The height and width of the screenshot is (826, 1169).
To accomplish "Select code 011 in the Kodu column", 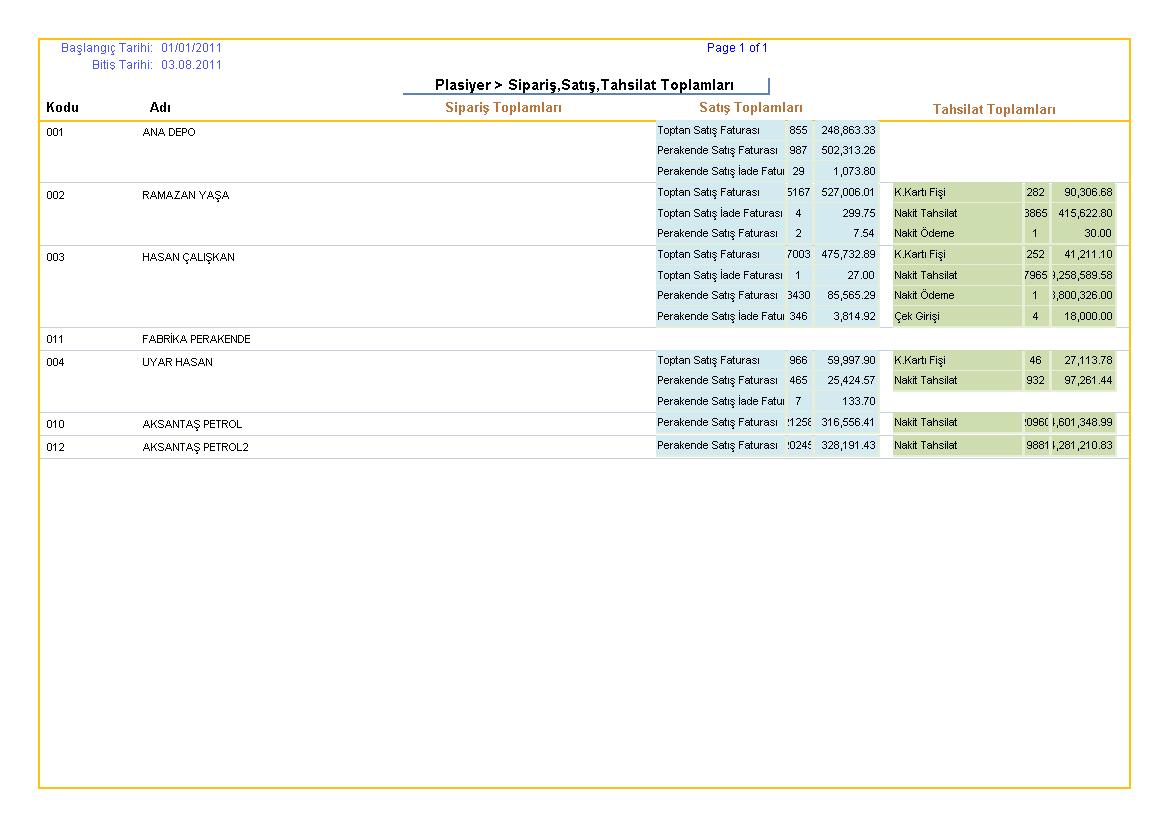I will coord(55,339).
